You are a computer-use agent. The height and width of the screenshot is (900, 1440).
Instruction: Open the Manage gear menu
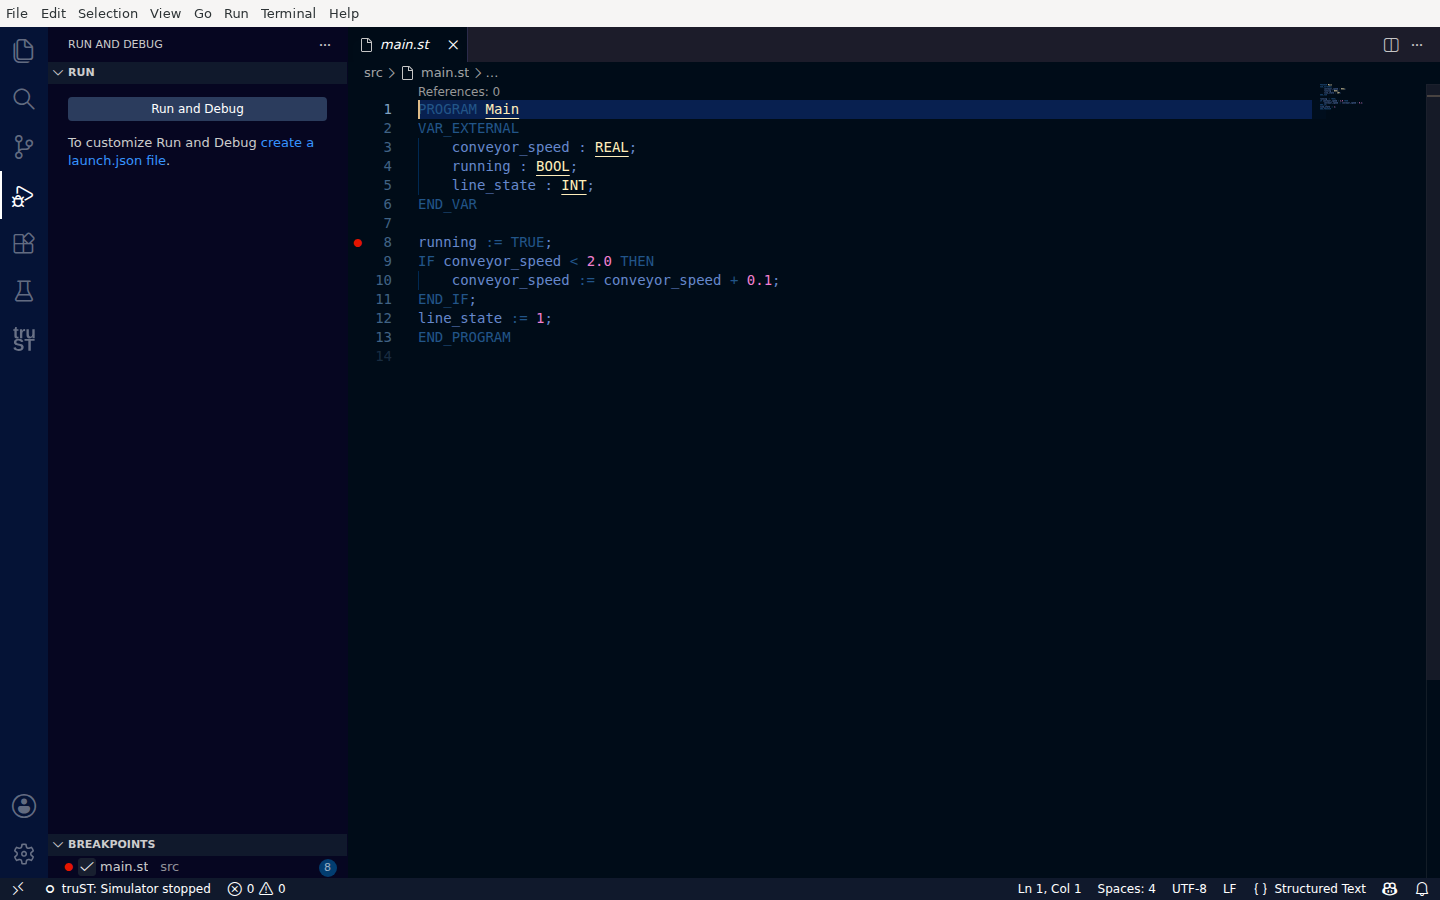point(24,854)
